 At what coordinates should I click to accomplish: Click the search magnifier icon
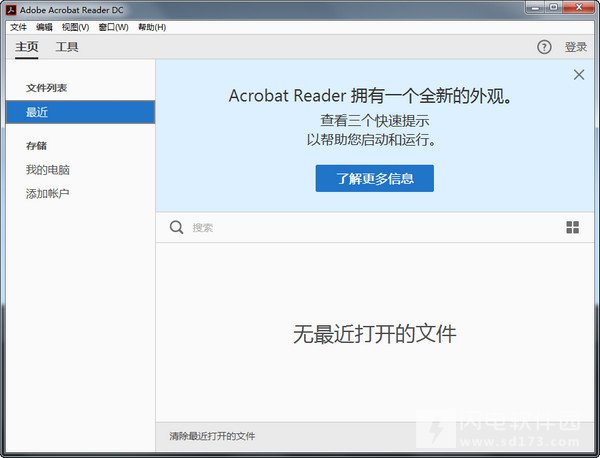click(x=176, y=227)
